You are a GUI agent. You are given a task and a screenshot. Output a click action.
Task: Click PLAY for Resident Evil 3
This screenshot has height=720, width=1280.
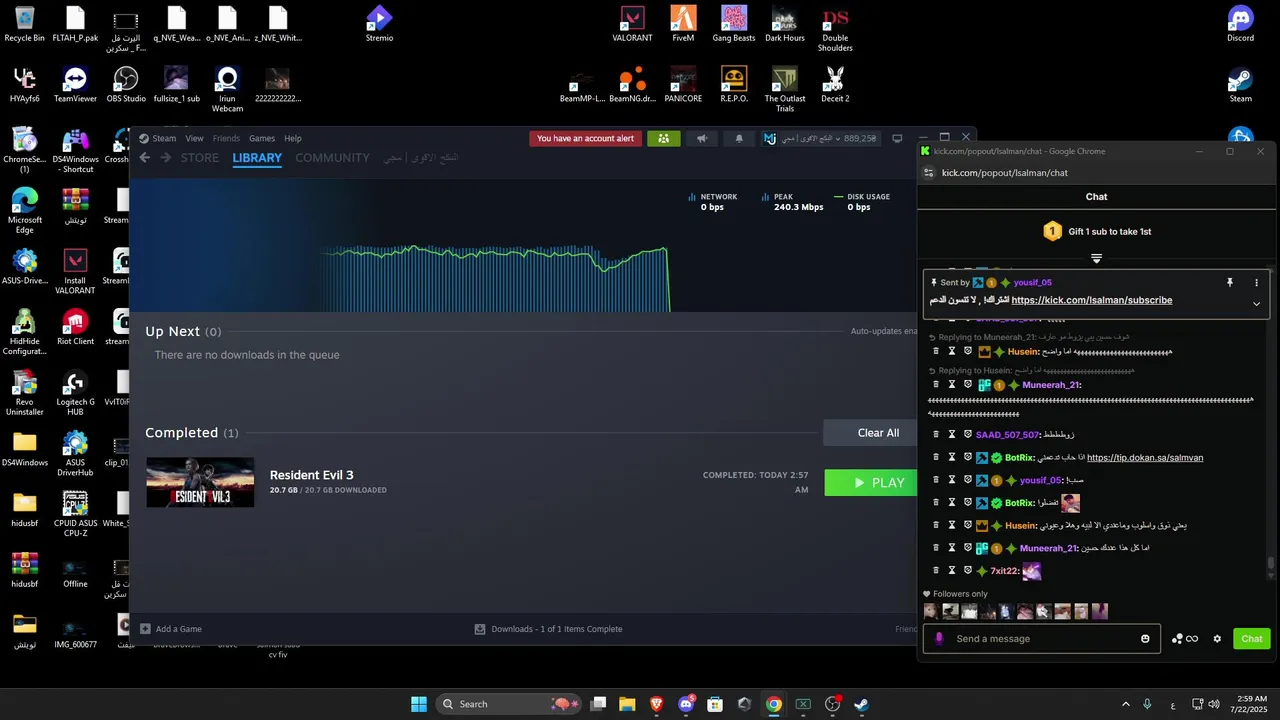pos(873,483)
